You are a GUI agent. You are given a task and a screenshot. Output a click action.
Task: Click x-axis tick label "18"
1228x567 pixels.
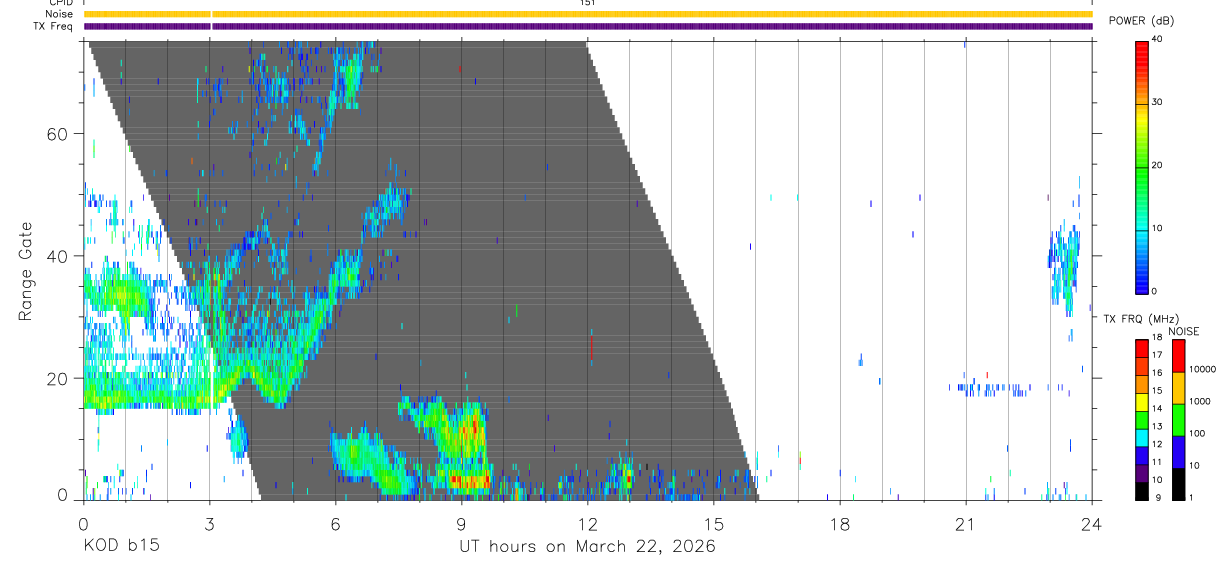click(x=839, y=524)
